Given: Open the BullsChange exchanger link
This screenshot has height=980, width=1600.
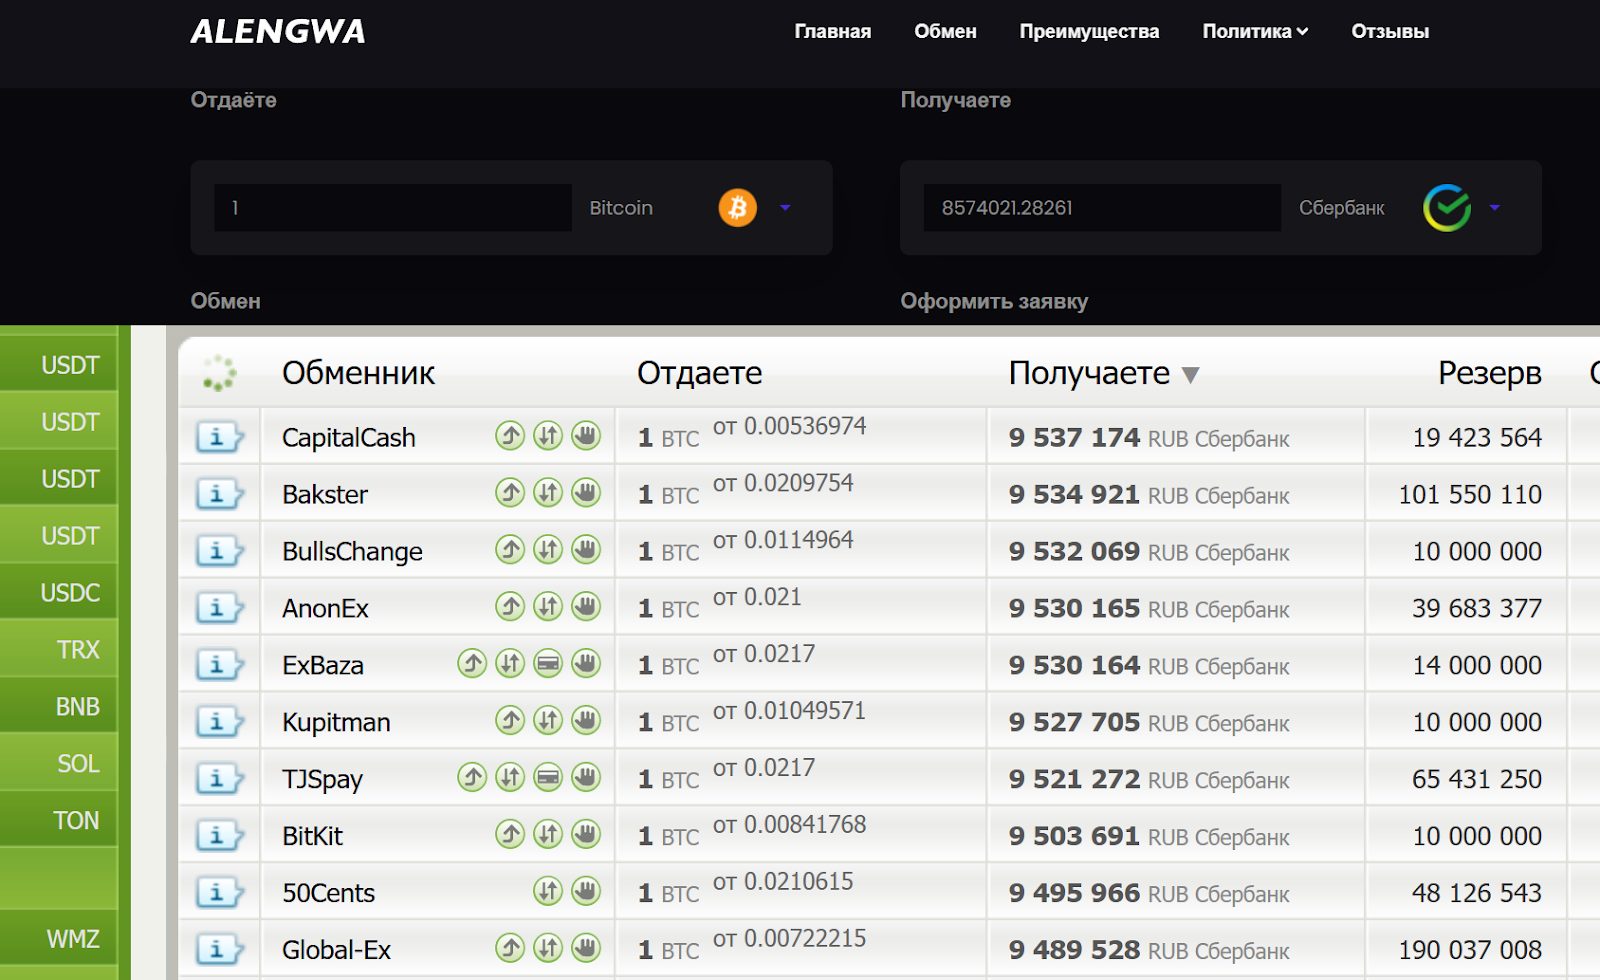Looking at the screenshot, I should 352,552.
